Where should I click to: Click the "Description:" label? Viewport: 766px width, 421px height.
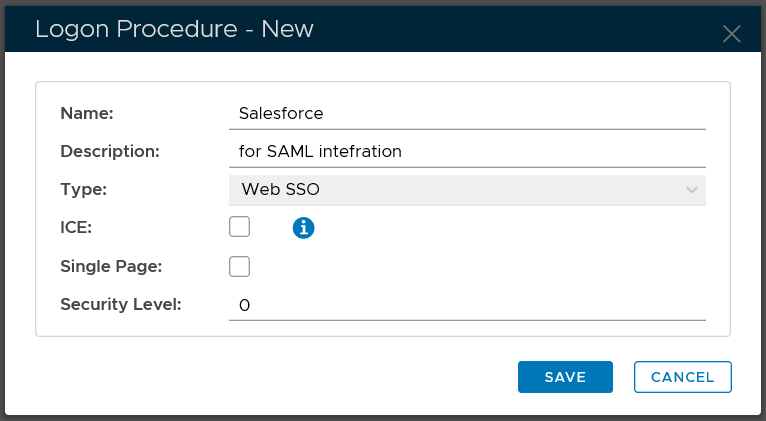[x=110, y=152]
